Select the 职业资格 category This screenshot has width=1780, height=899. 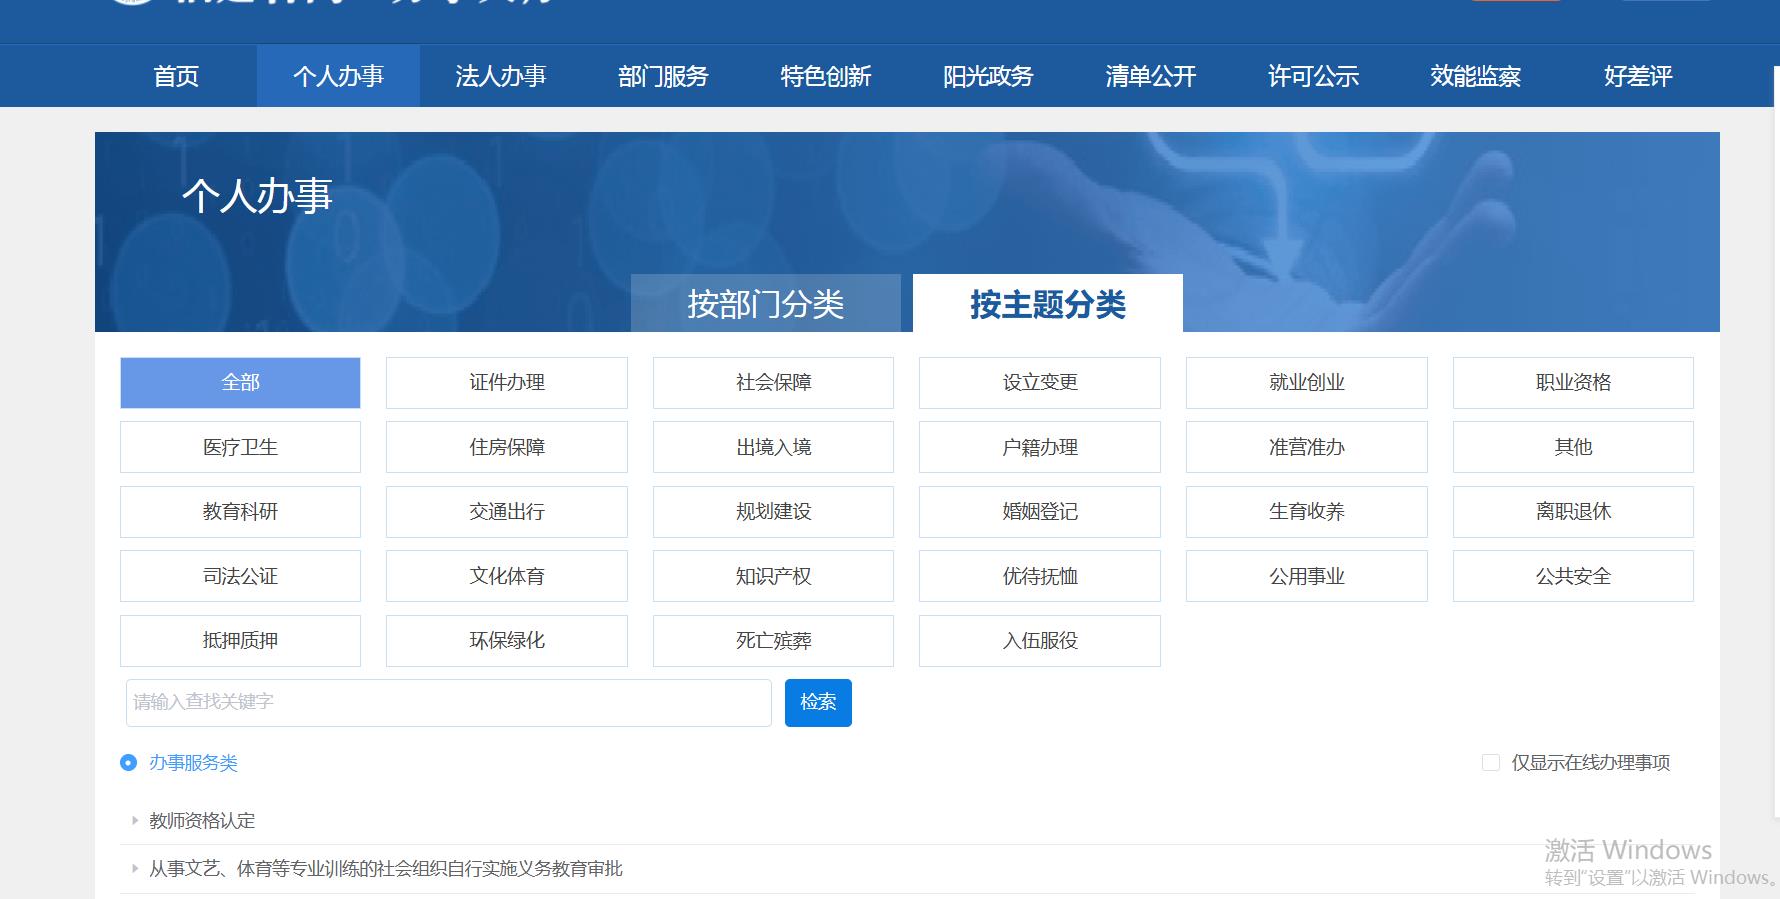click(x=1573, y=383)
